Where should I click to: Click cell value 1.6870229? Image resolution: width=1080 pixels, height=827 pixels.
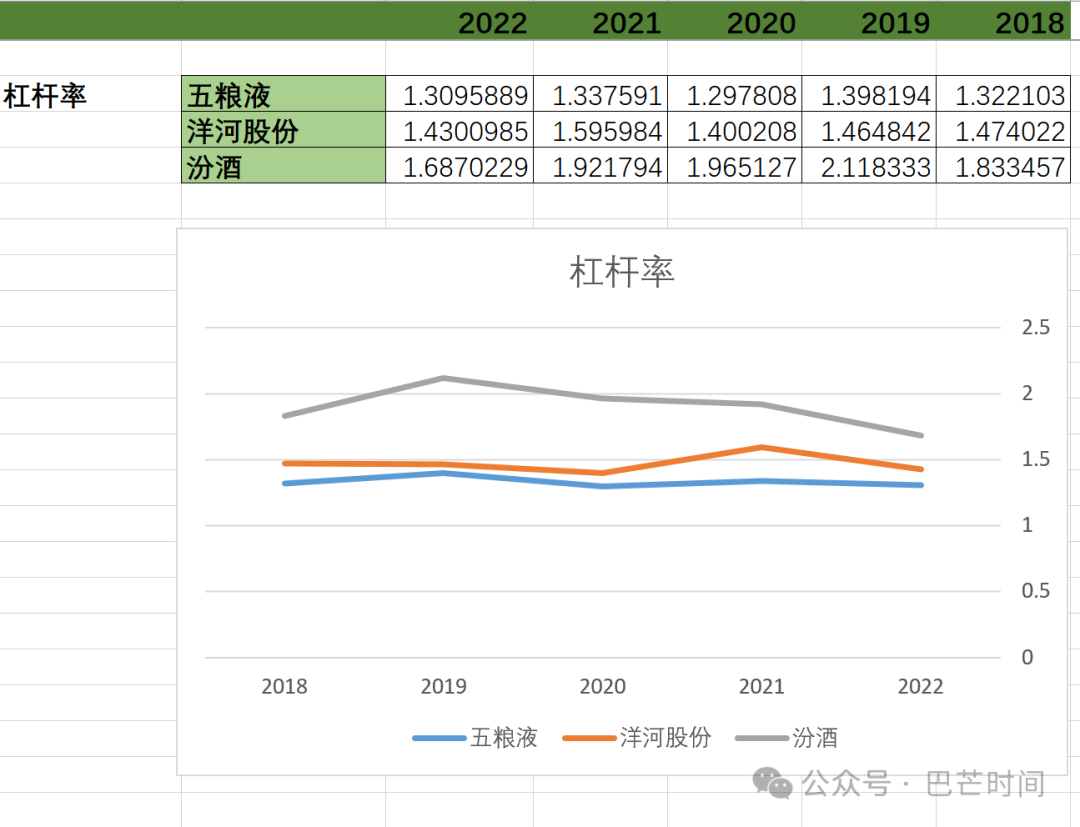(x=459, y=167)
